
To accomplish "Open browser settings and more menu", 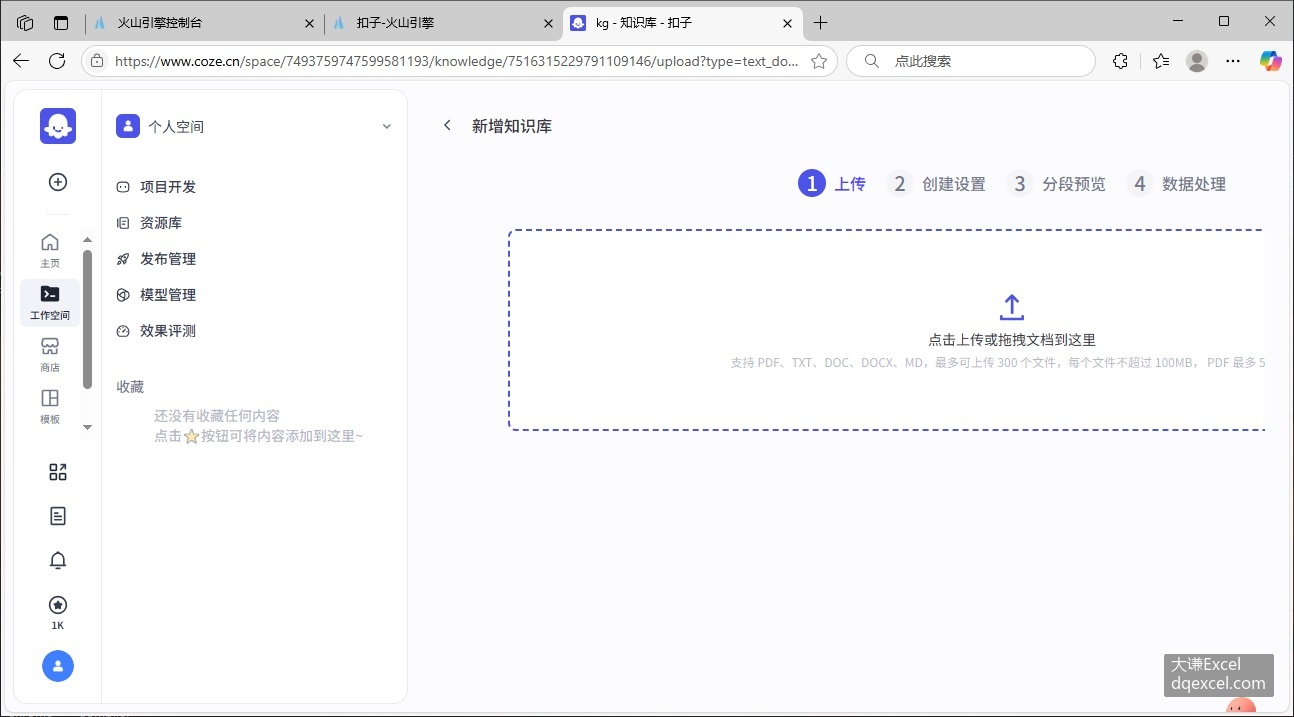I will point(1233,61).
